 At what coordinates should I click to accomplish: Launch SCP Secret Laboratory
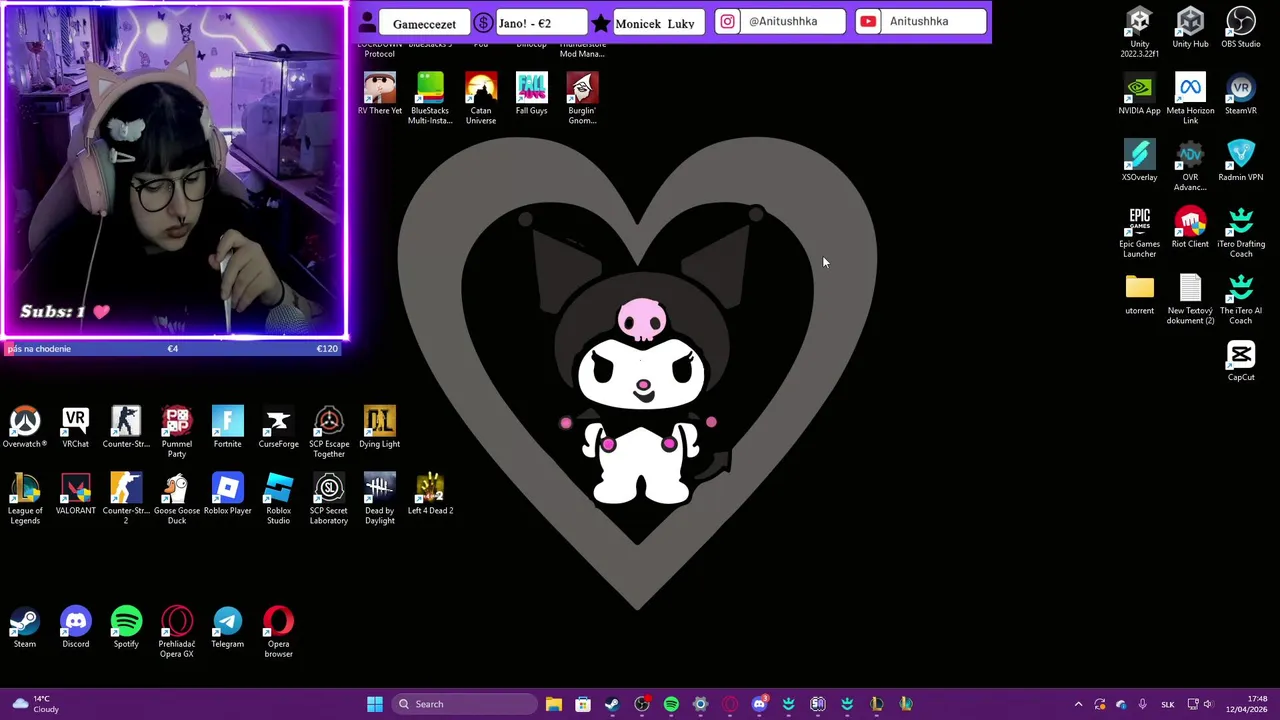329,499
